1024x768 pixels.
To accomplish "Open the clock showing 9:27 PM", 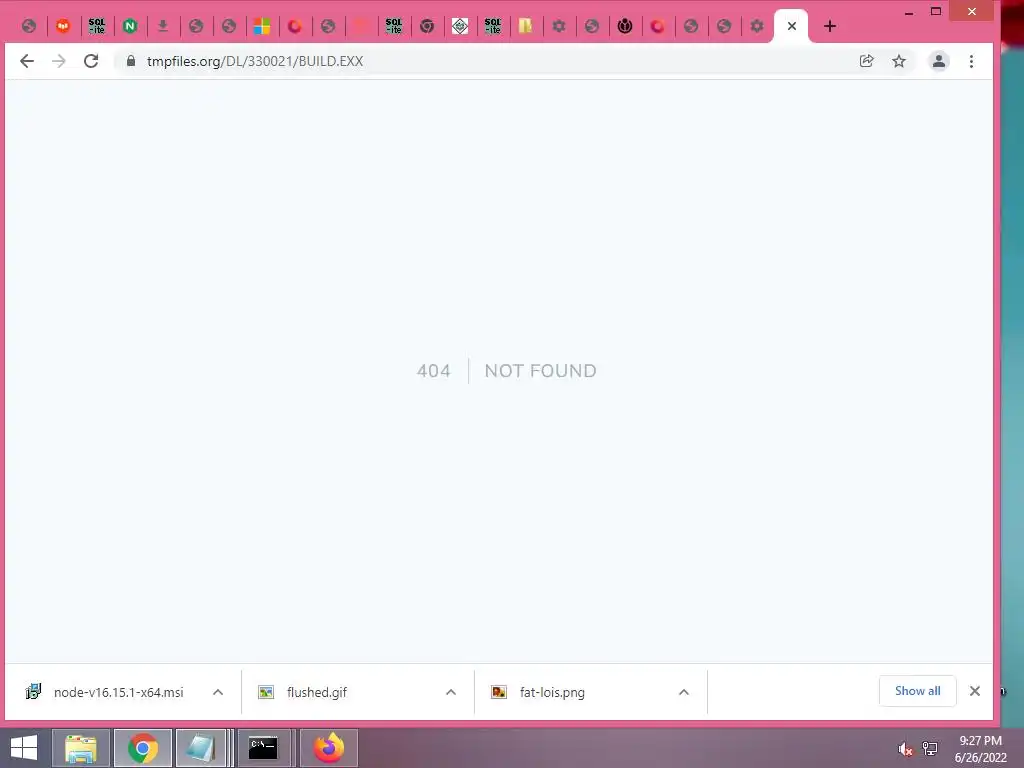I will point(980,749).
